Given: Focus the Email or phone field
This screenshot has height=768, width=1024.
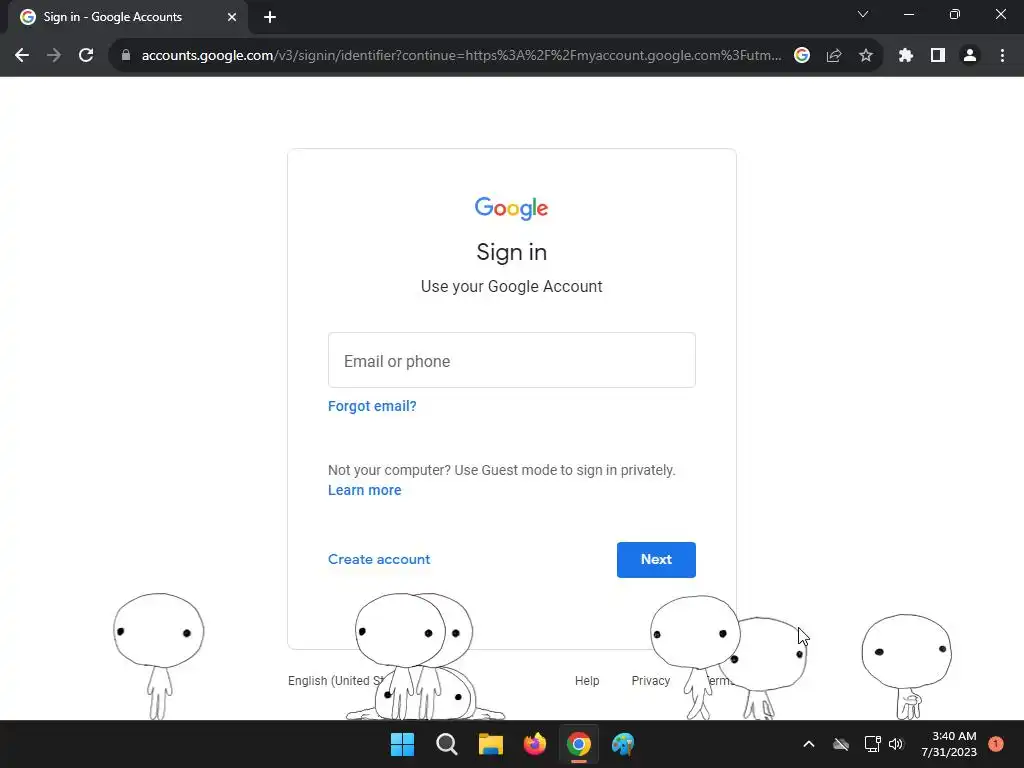Looking at the screenshot, I should coord(512,360).
